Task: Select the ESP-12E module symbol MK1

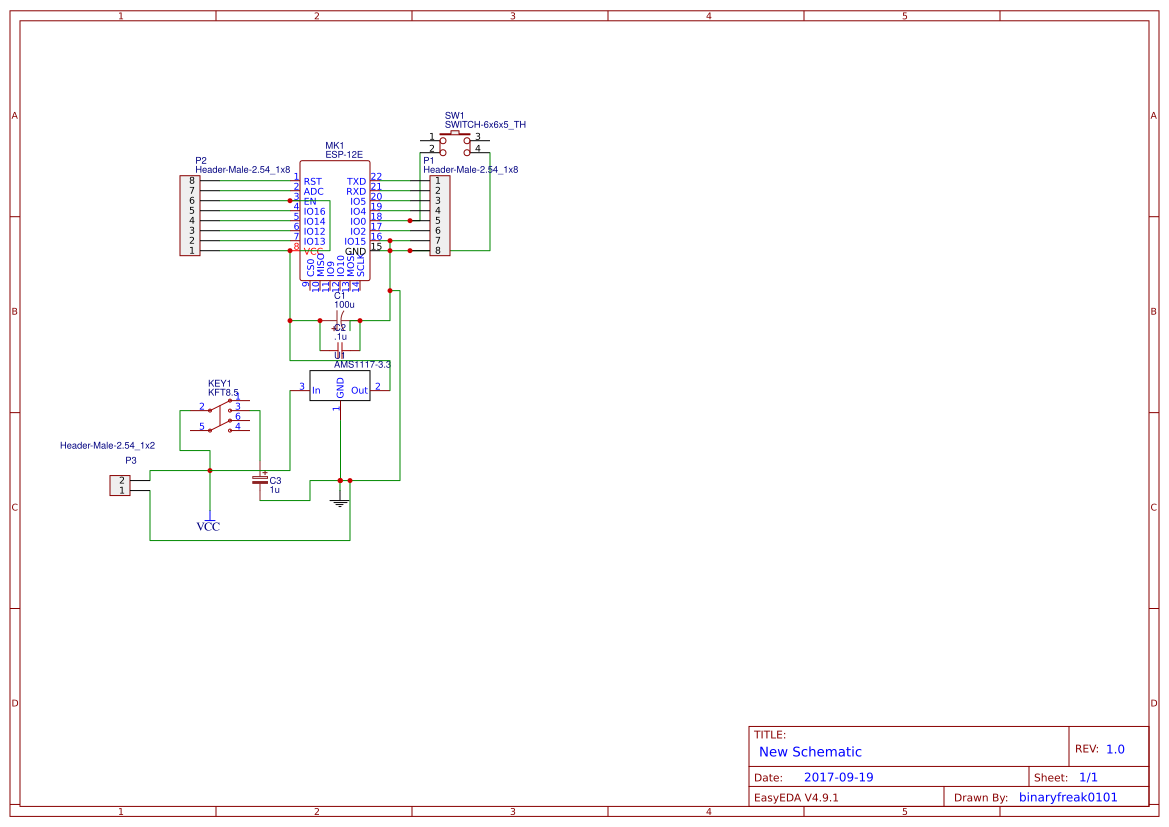Action: [x=336, y=220]
